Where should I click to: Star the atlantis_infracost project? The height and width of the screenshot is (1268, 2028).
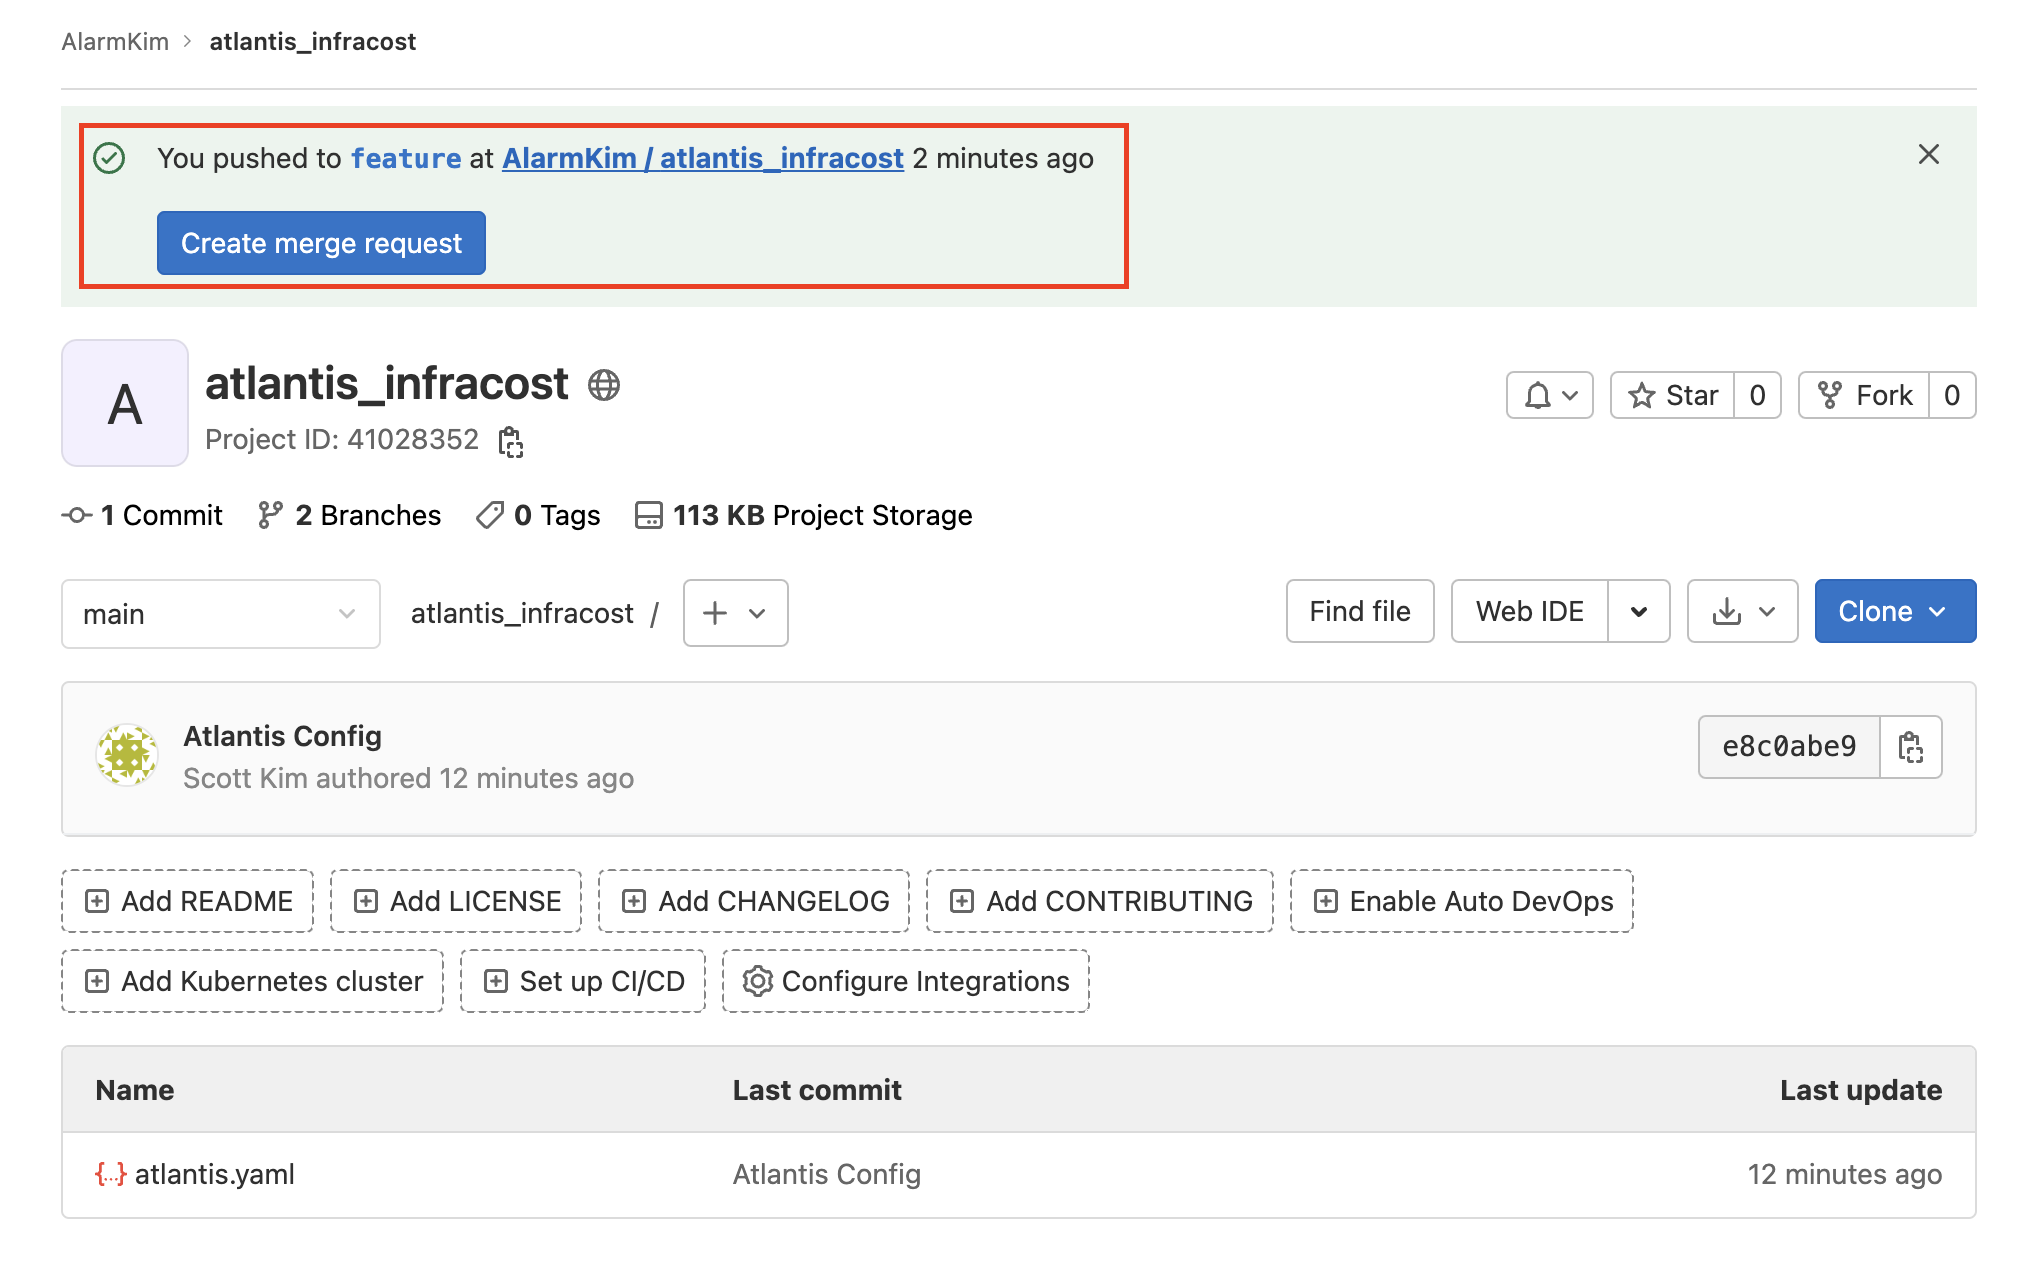[x=1673, y=396]
